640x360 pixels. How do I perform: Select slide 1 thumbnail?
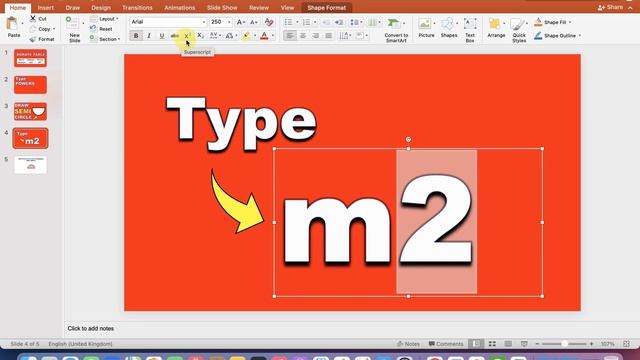coord(30,58)
